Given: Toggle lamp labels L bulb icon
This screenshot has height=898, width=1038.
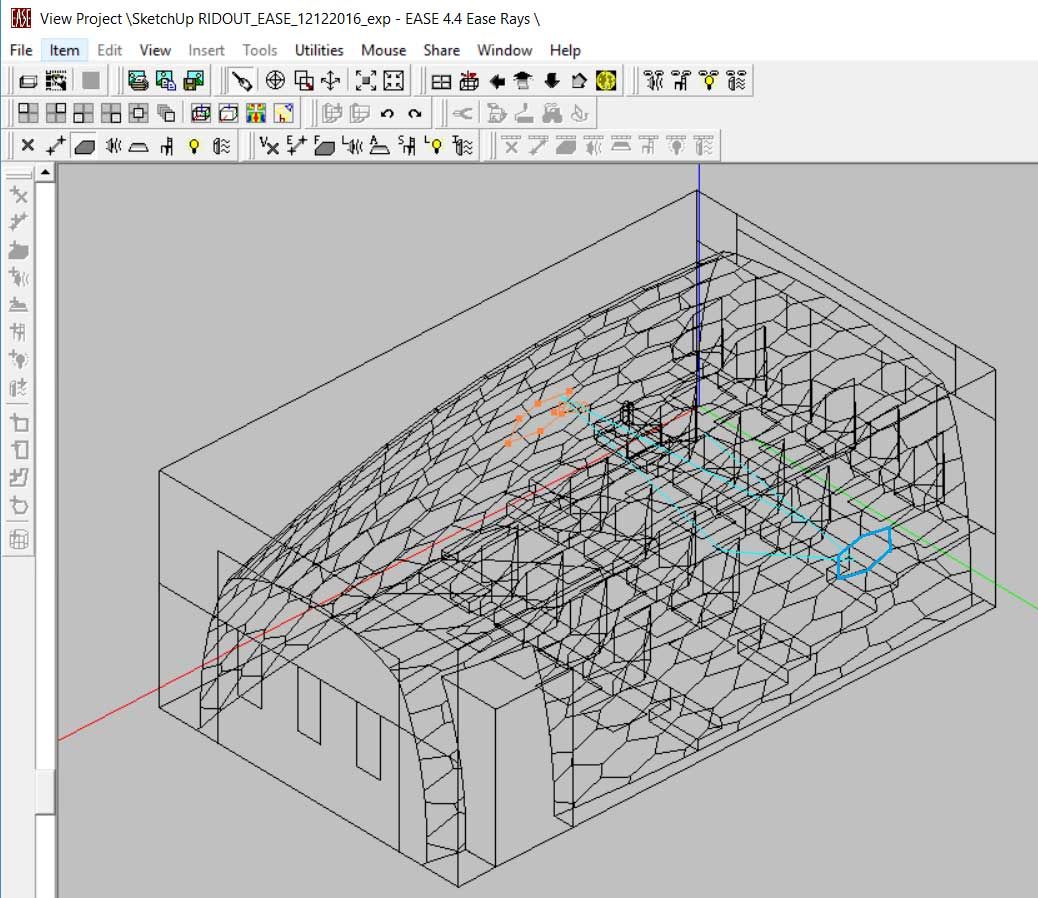Looking at the screenshot, I should tap(434, 146).
